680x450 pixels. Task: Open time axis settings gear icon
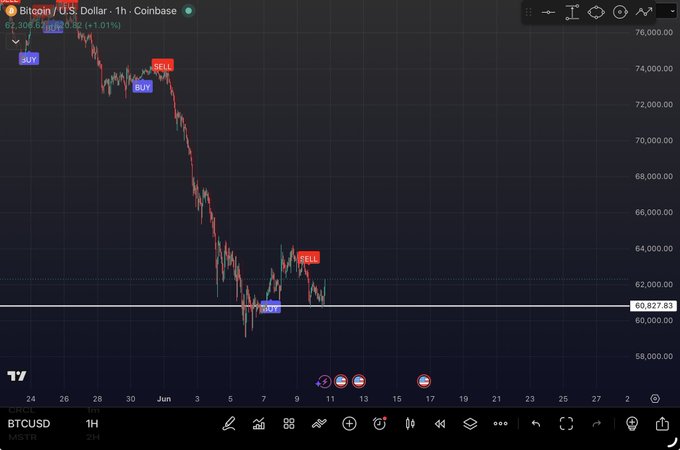655,398
